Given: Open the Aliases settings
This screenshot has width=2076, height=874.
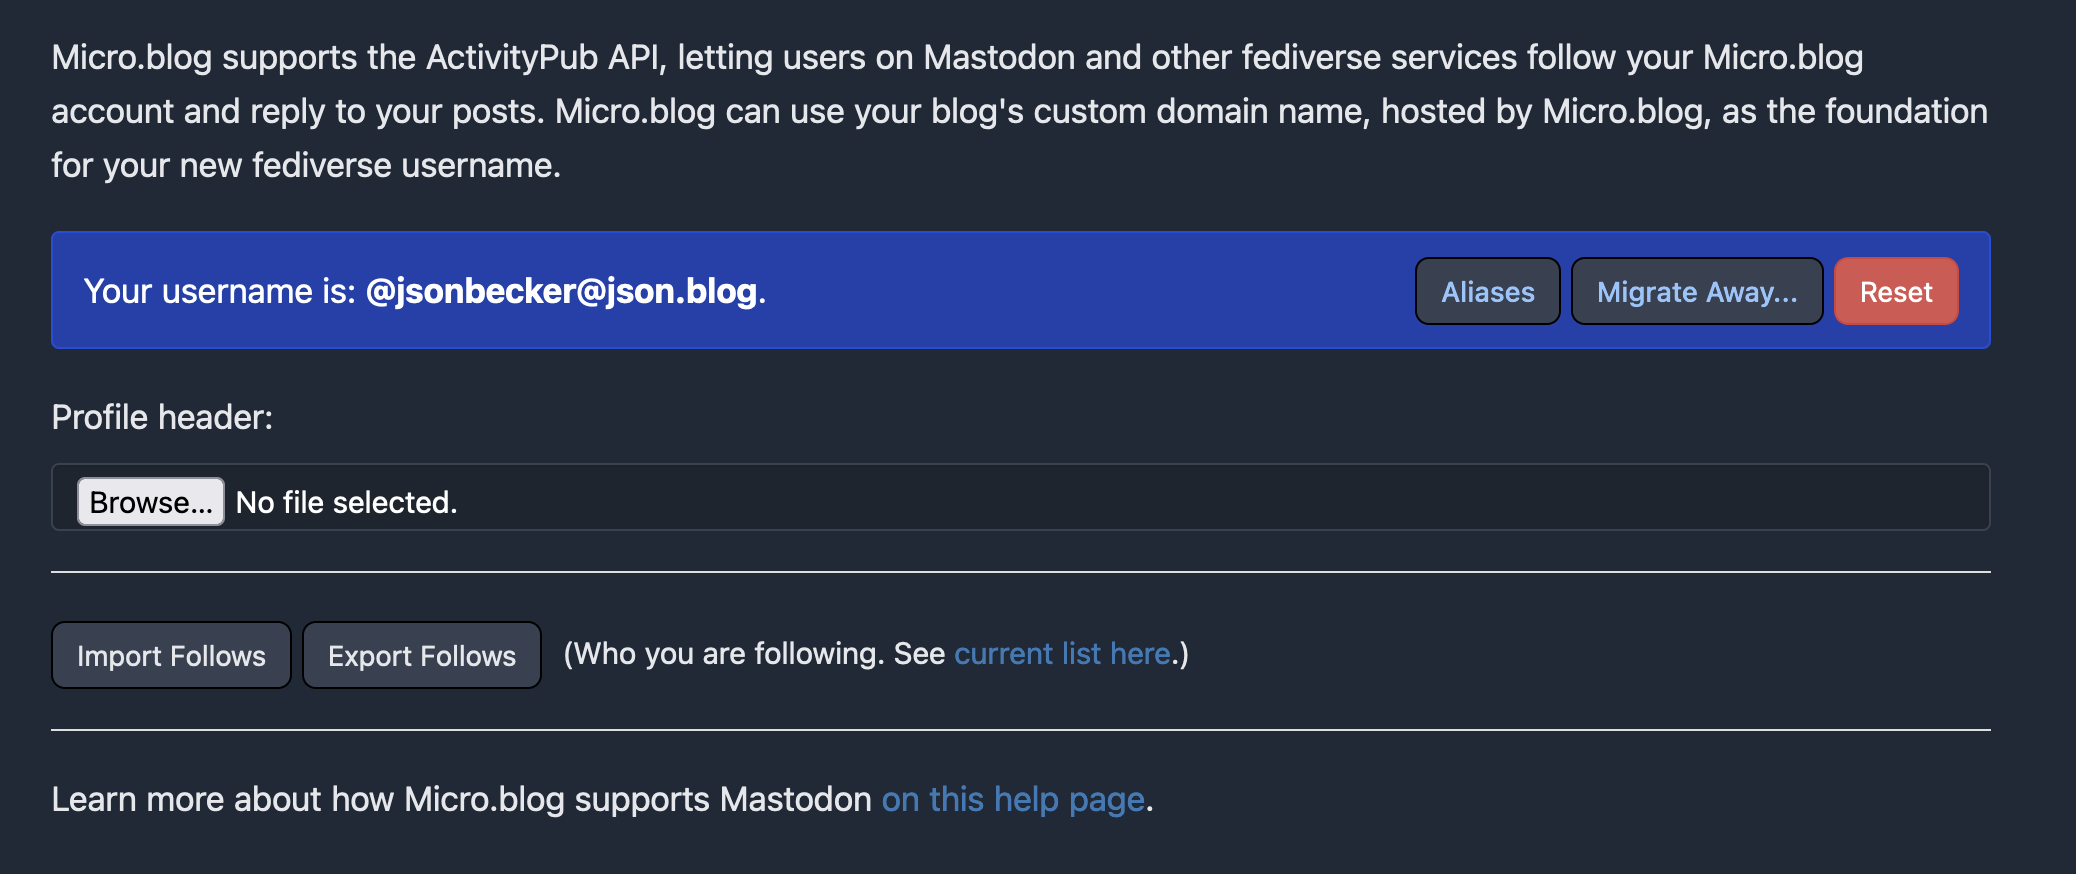Looking at the screenshot, I should point(1487,291).
